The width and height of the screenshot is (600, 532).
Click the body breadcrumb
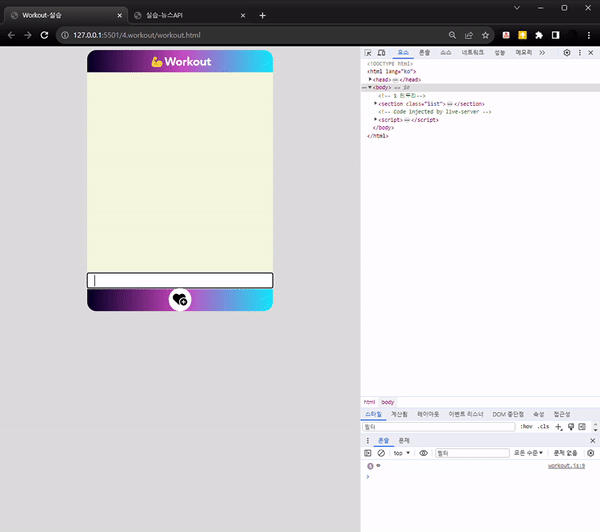click(x=388, y=402)
